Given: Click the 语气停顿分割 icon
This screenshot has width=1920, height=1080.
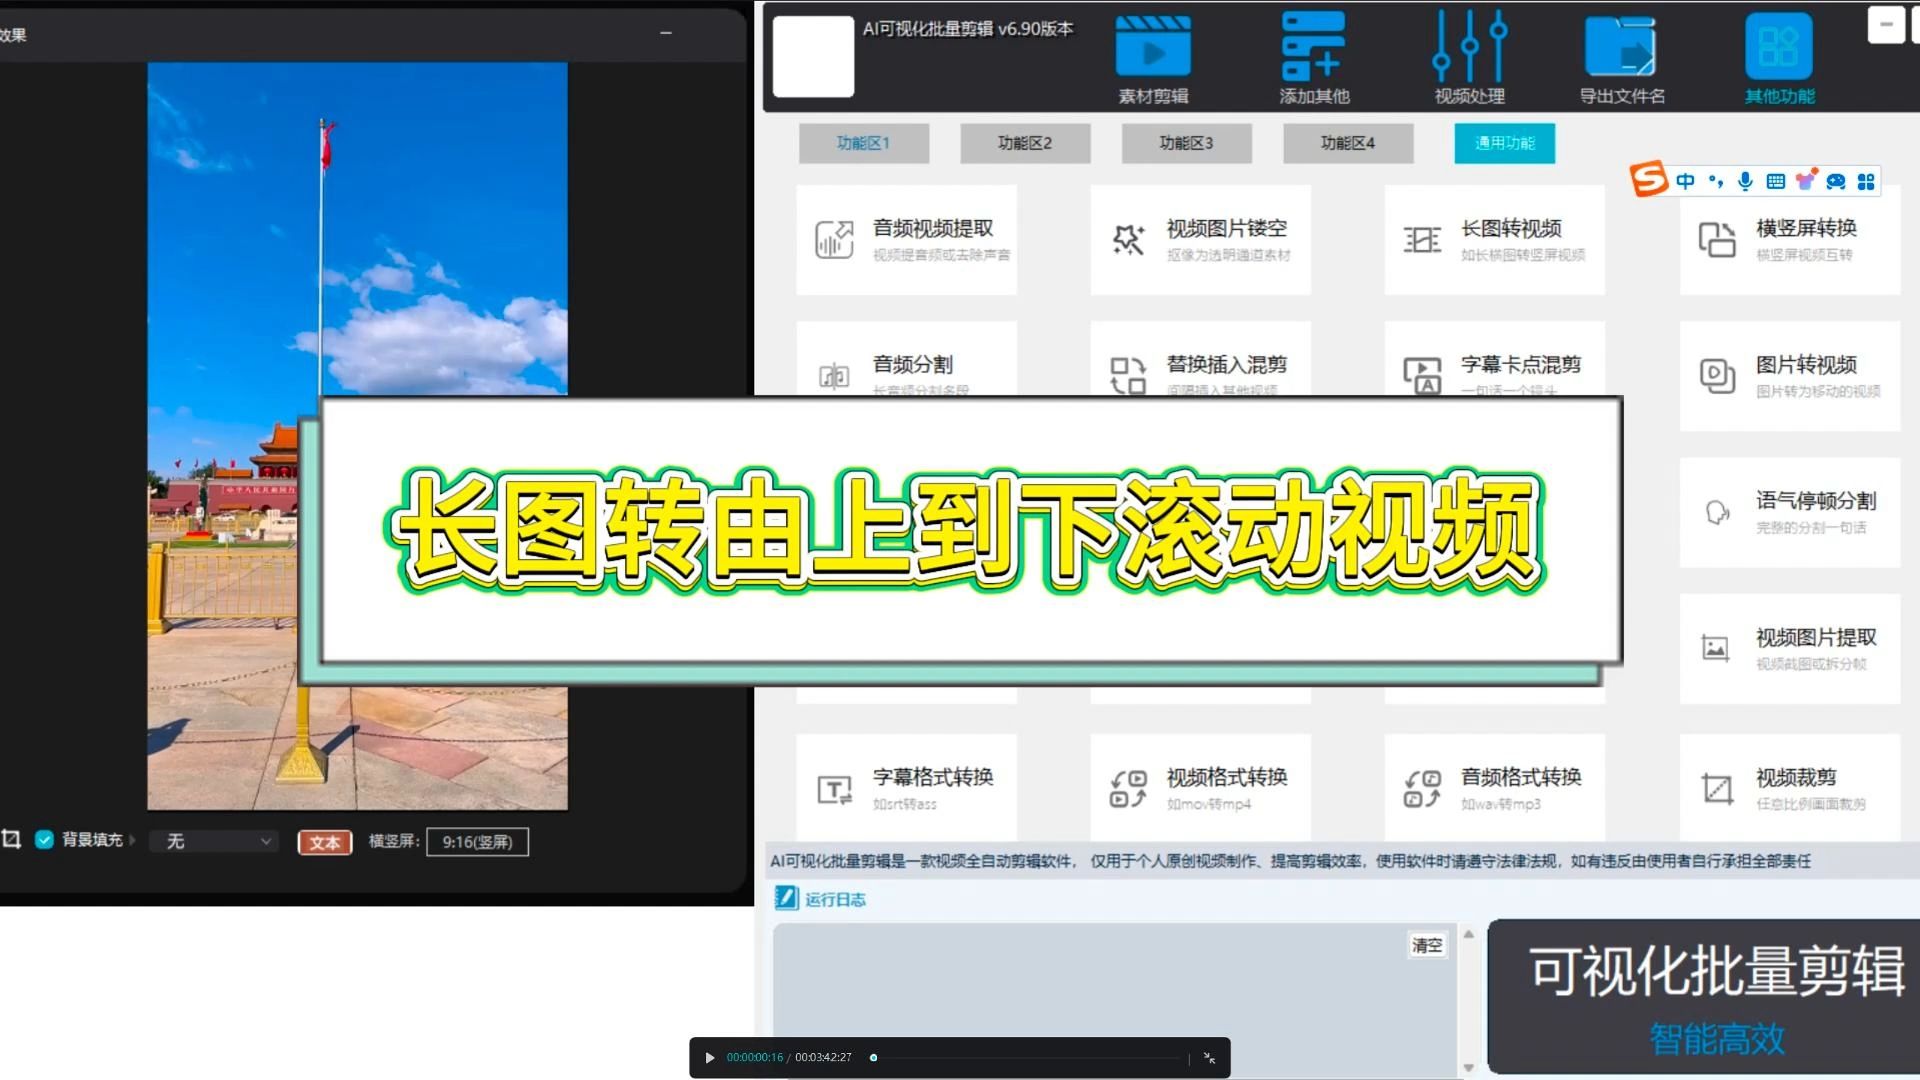Looking at the screenshot, I should [1717, 513].
